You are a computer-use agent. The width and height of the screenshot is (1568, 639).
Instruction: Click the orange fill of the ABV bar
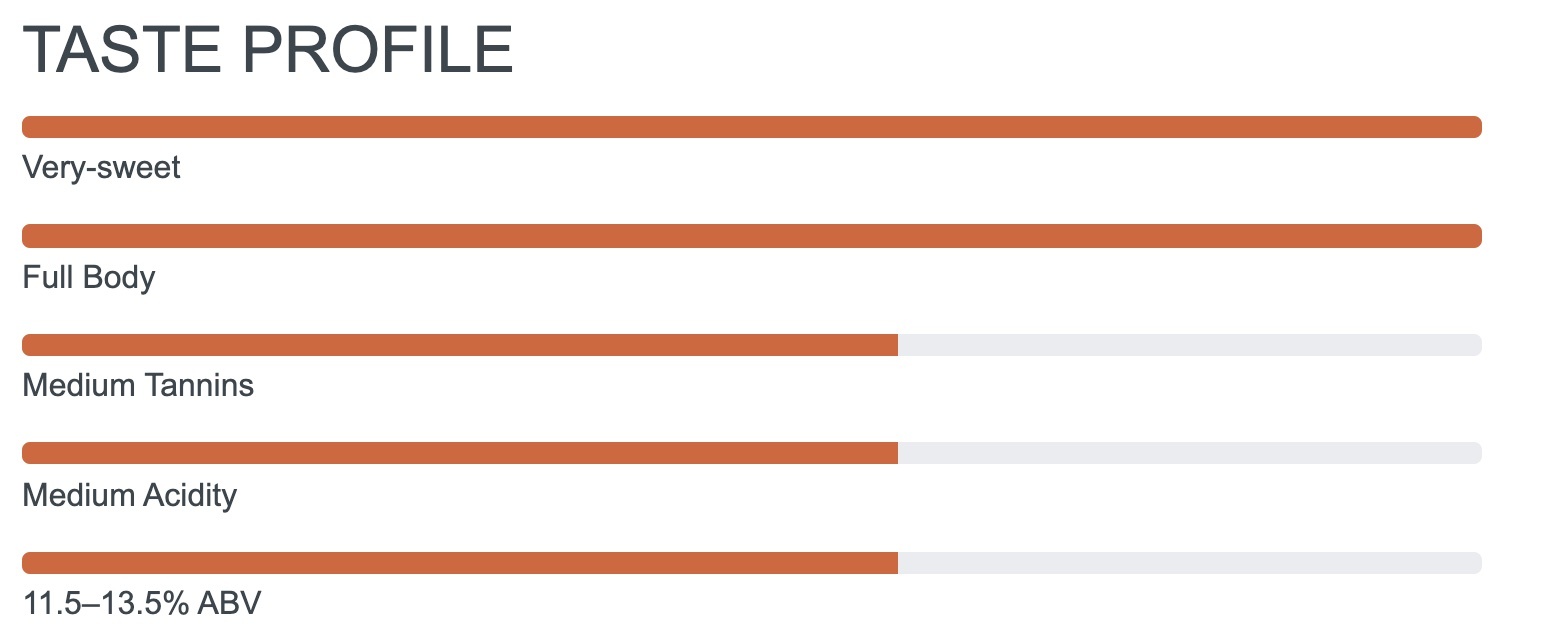(x=460, y=562)
